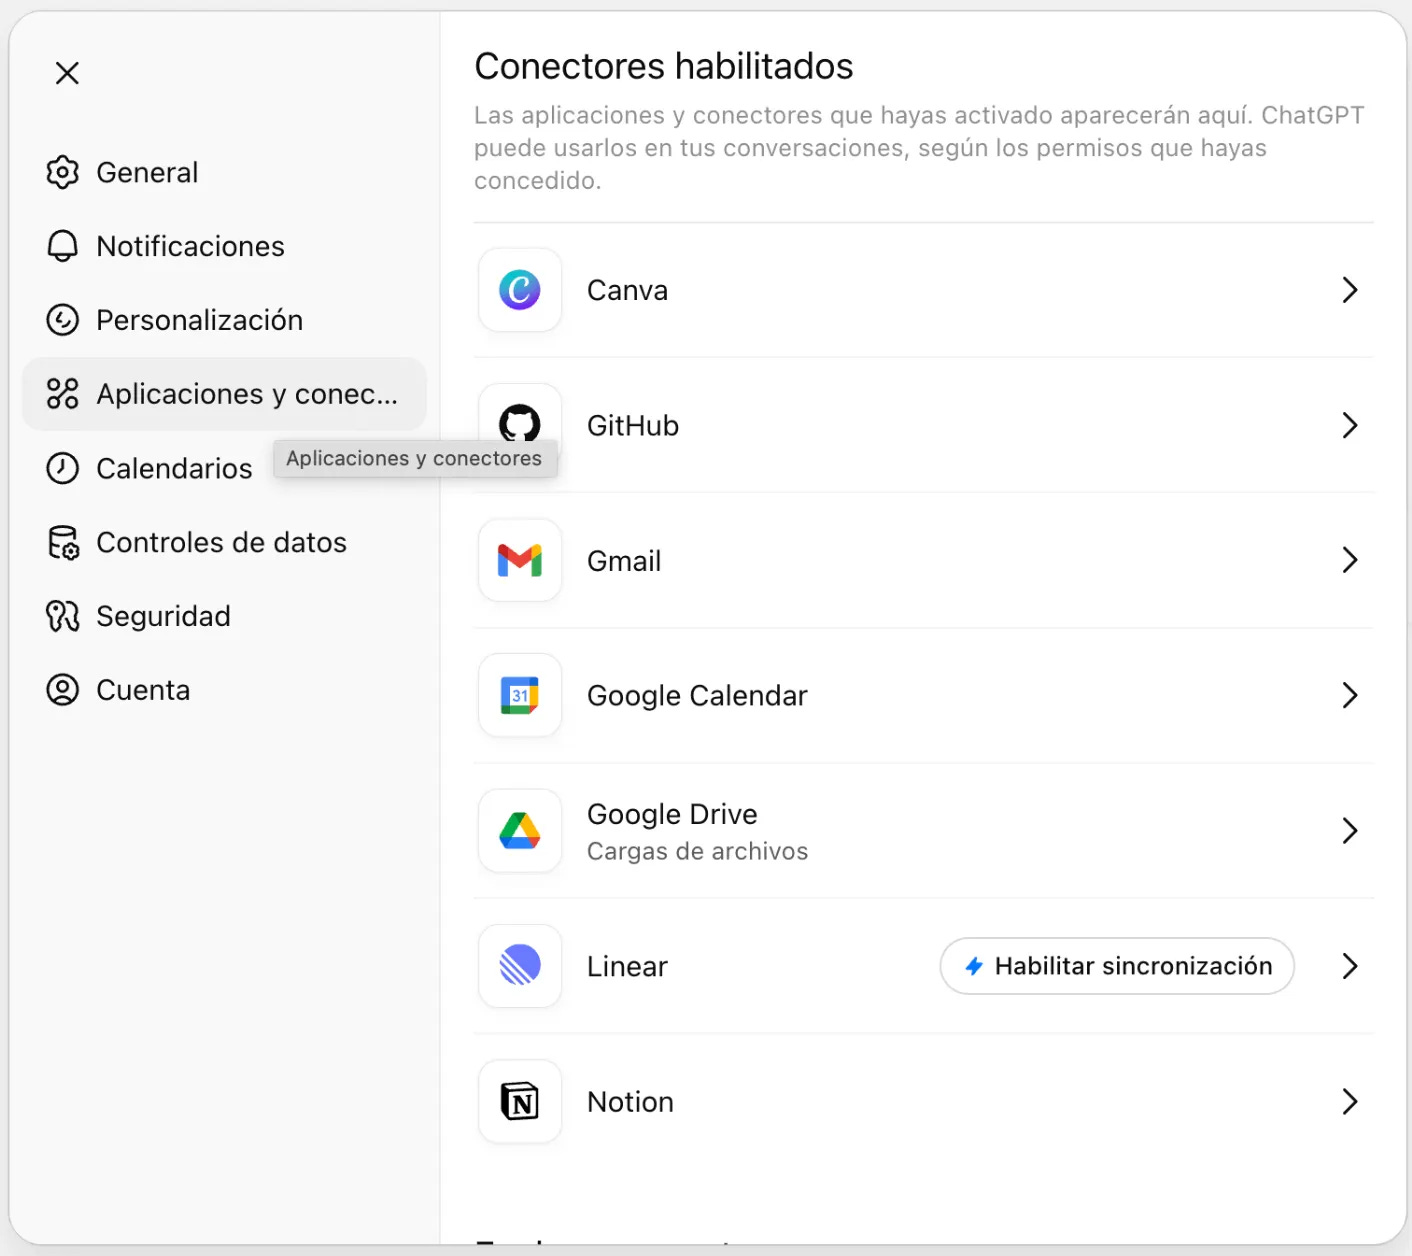Open the Canva connector name
The width and height of the screenshot is (1412, 1256).
[x=627, y=290]
